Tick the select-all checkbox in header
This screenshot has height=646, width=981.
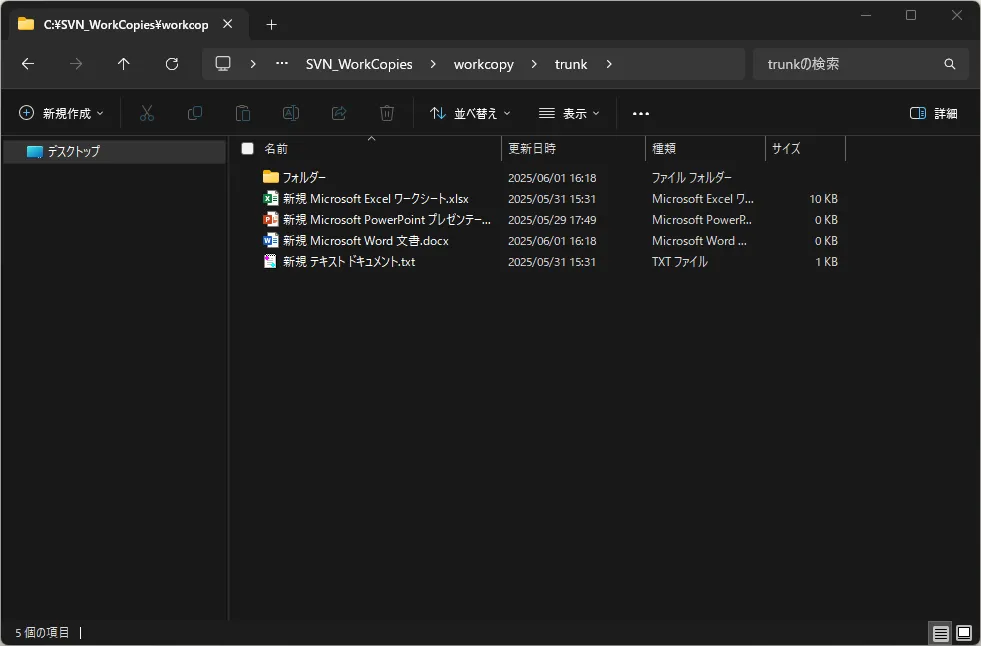248,149
